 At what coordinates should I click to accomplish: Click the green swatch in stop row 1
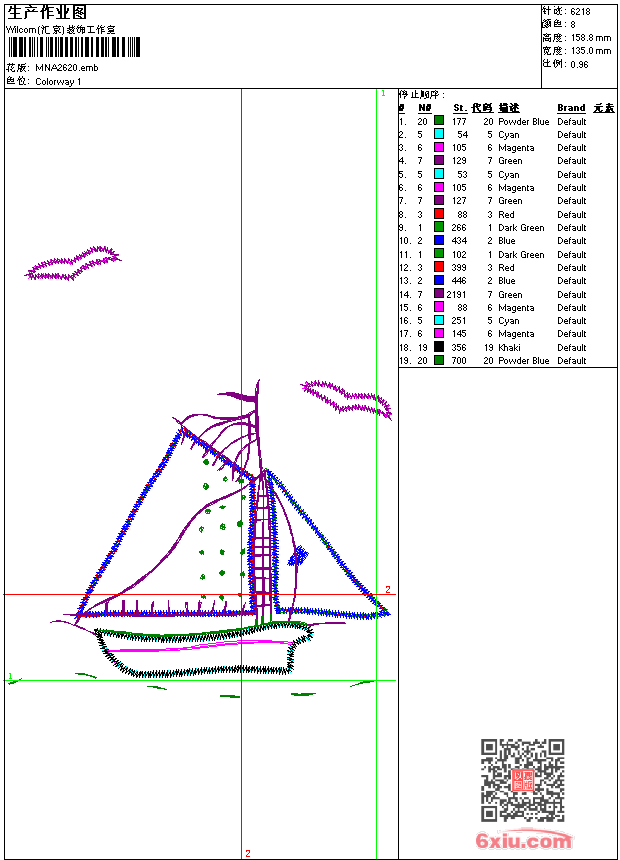point(439,121)
